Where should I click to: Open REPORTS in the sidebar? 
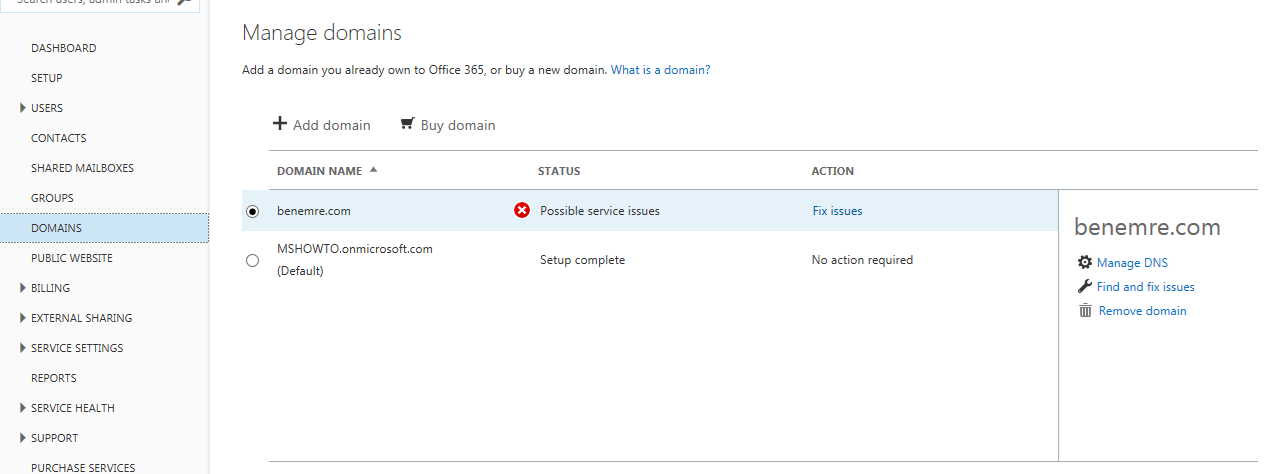tap(54, 378)
